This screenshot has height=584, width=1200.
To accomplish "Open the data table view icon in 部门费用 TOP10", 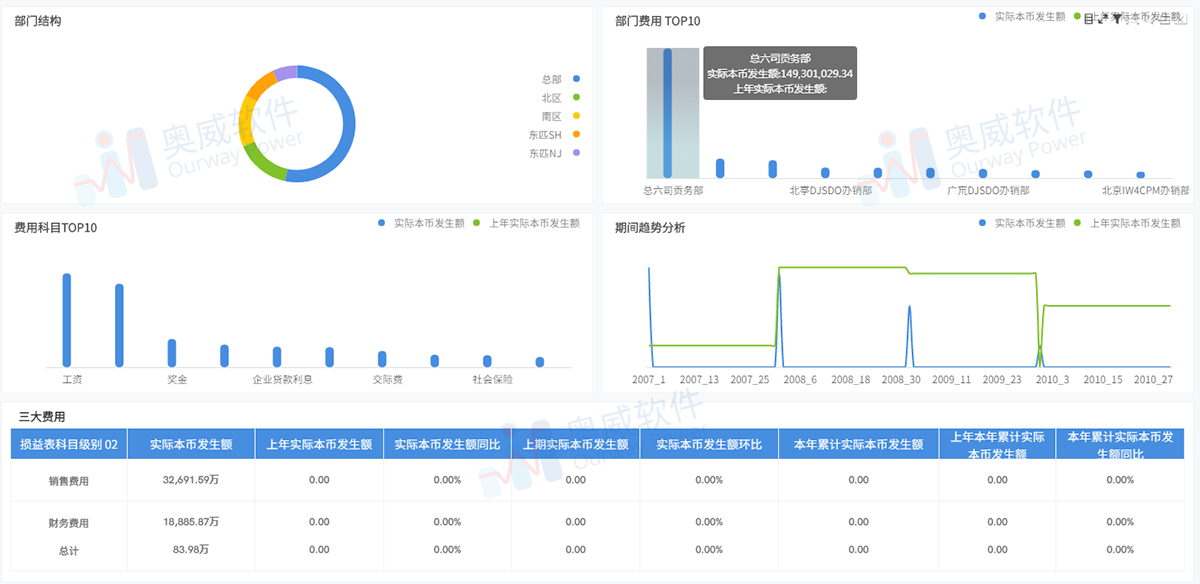I will (x=1088, y=19).
